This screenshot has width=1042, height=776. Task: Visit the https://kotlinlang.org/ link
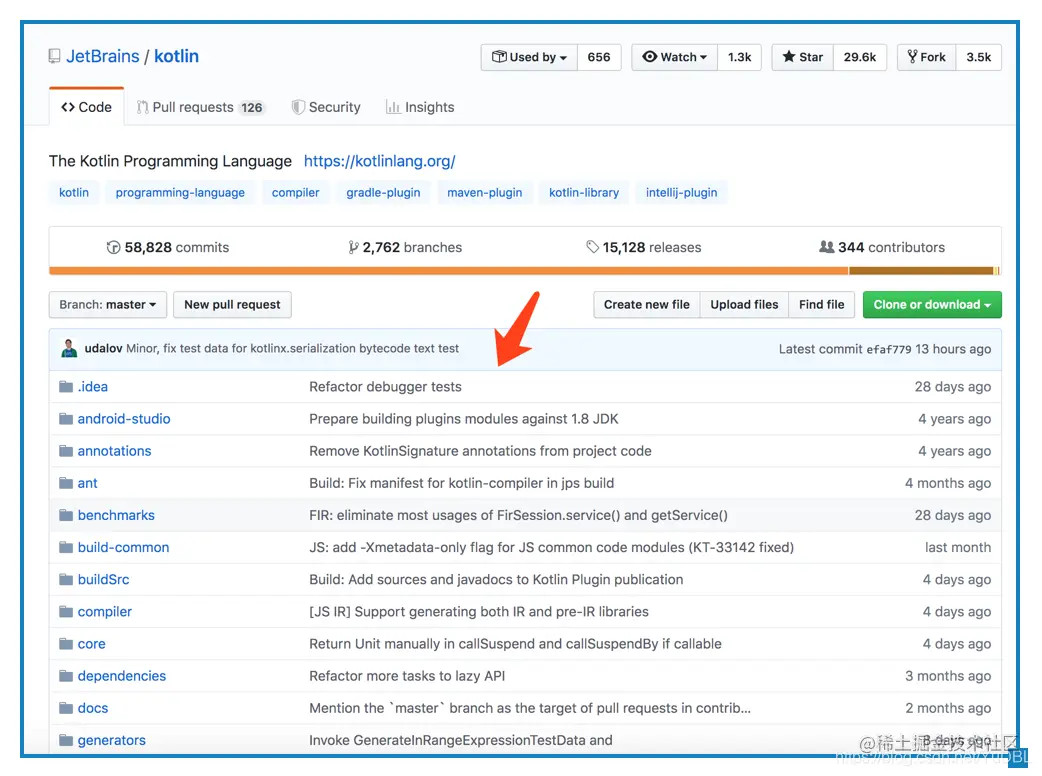pos(379,161)
